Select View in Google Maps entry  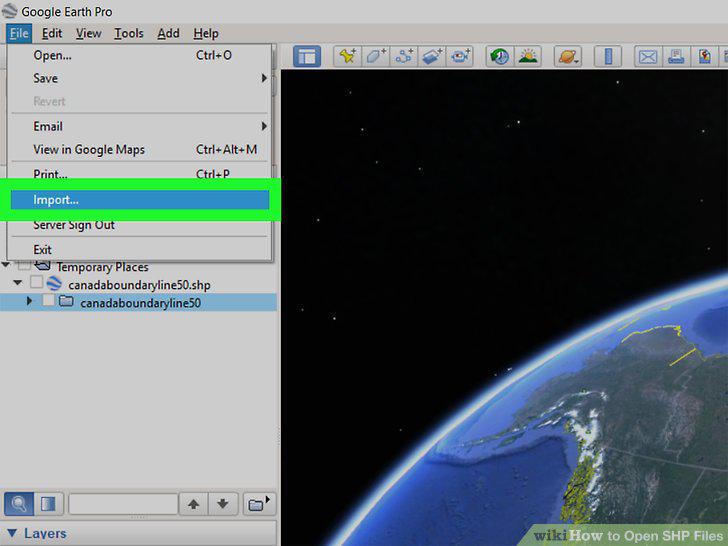[140, 150]
